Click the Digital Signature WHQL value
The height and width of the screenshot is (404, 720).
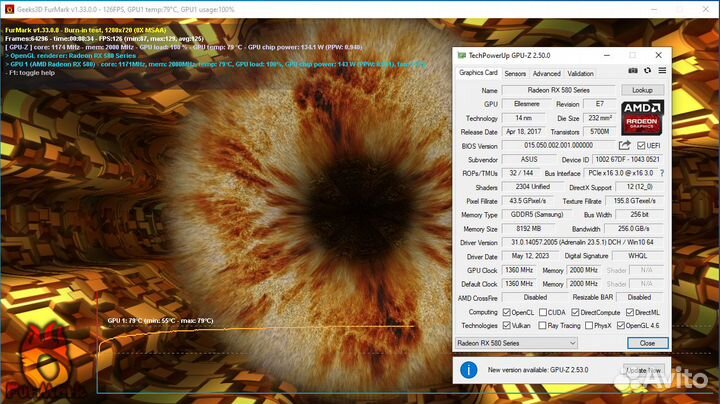pos(638,256)
